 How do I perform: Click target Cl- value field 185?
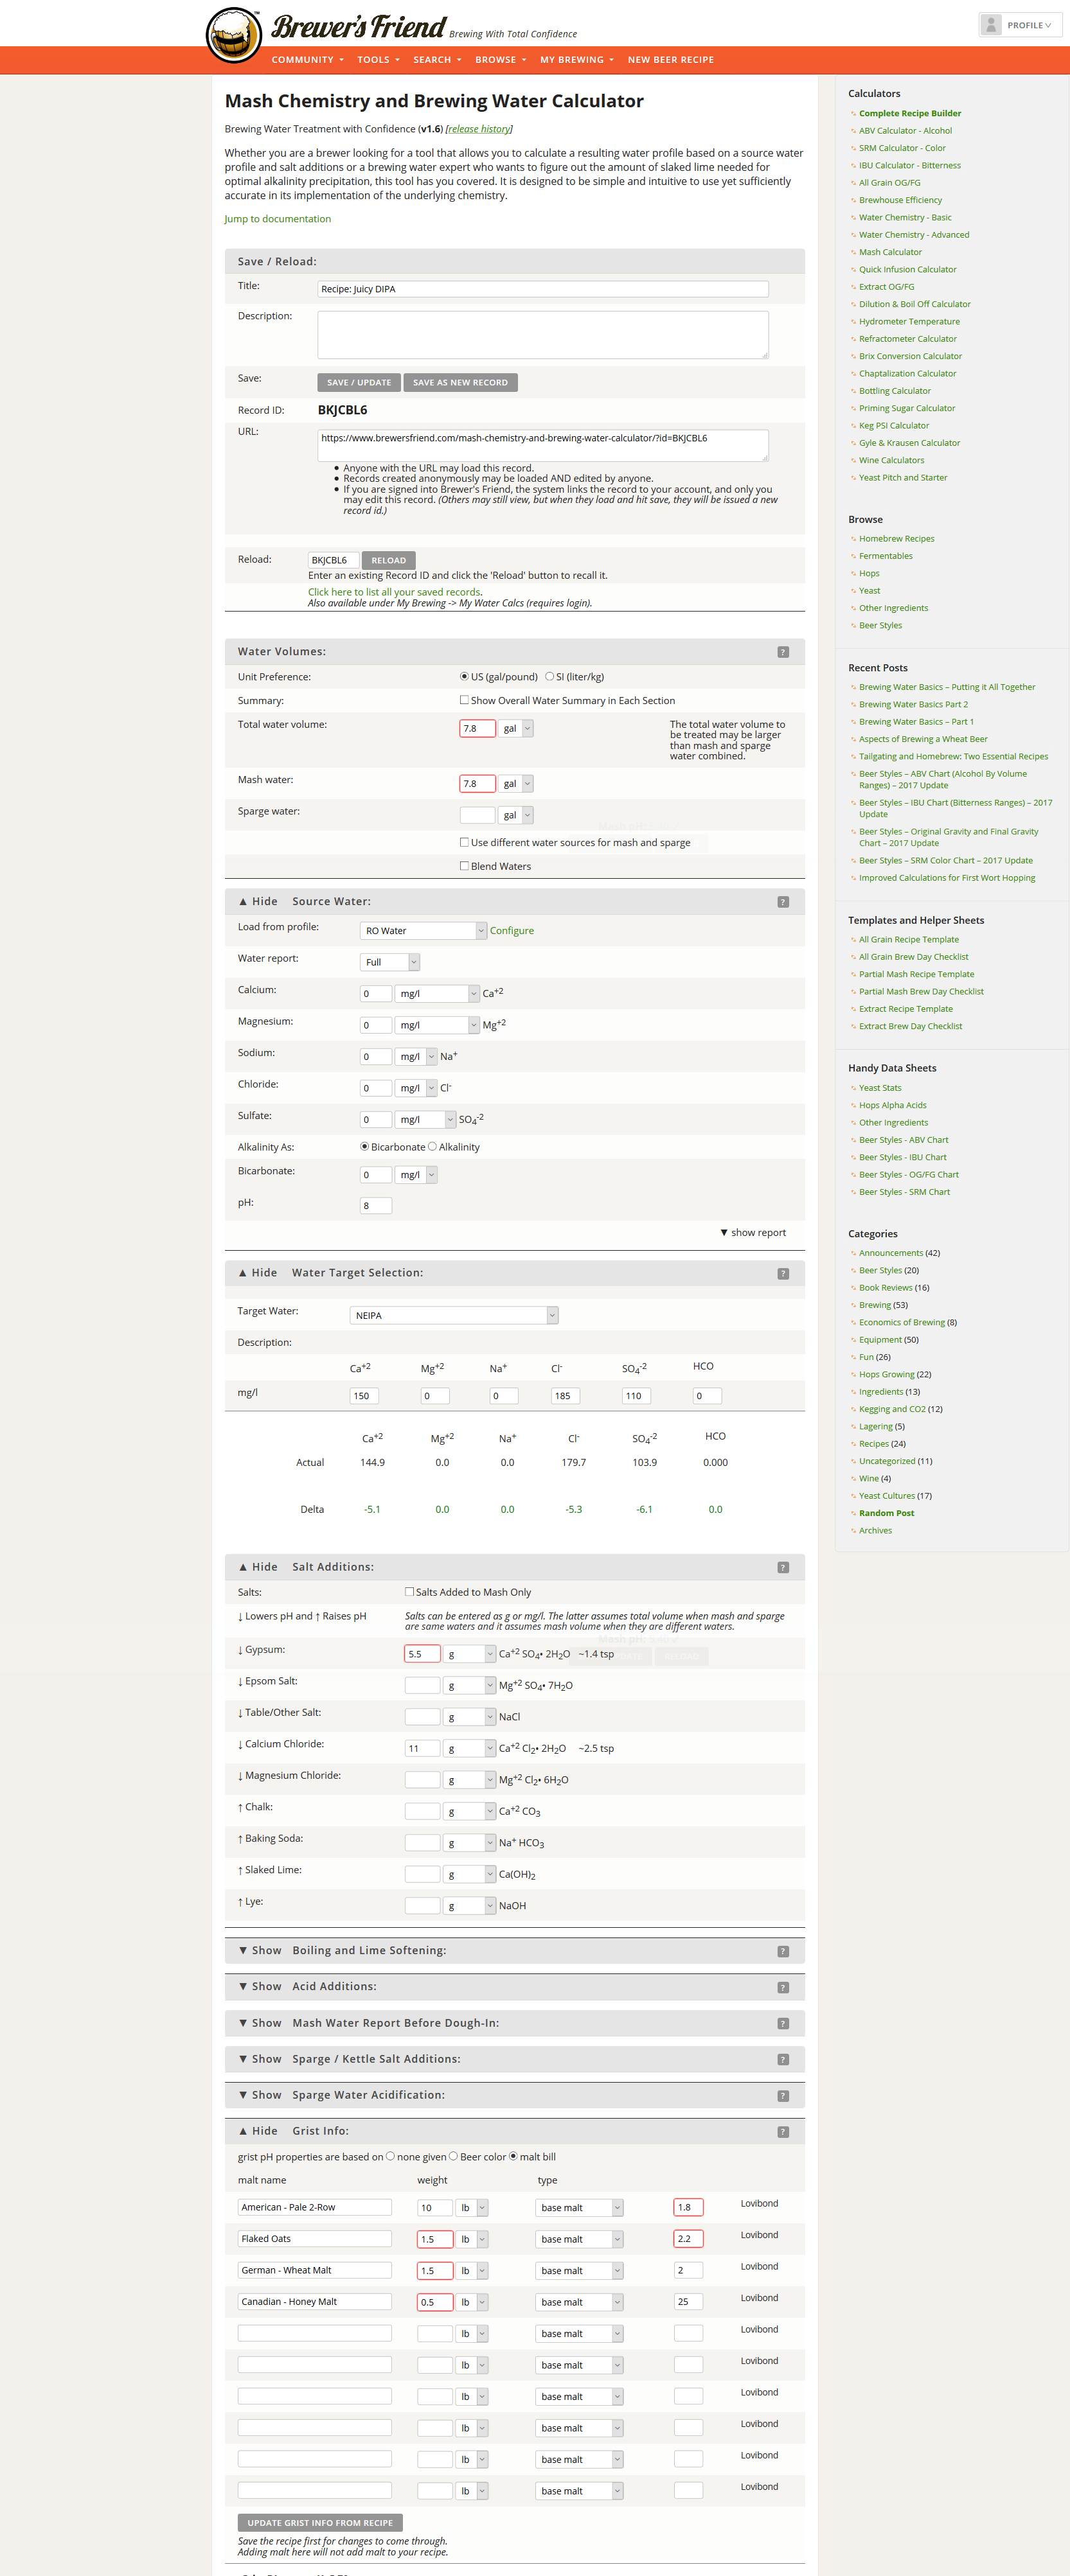565,1396
